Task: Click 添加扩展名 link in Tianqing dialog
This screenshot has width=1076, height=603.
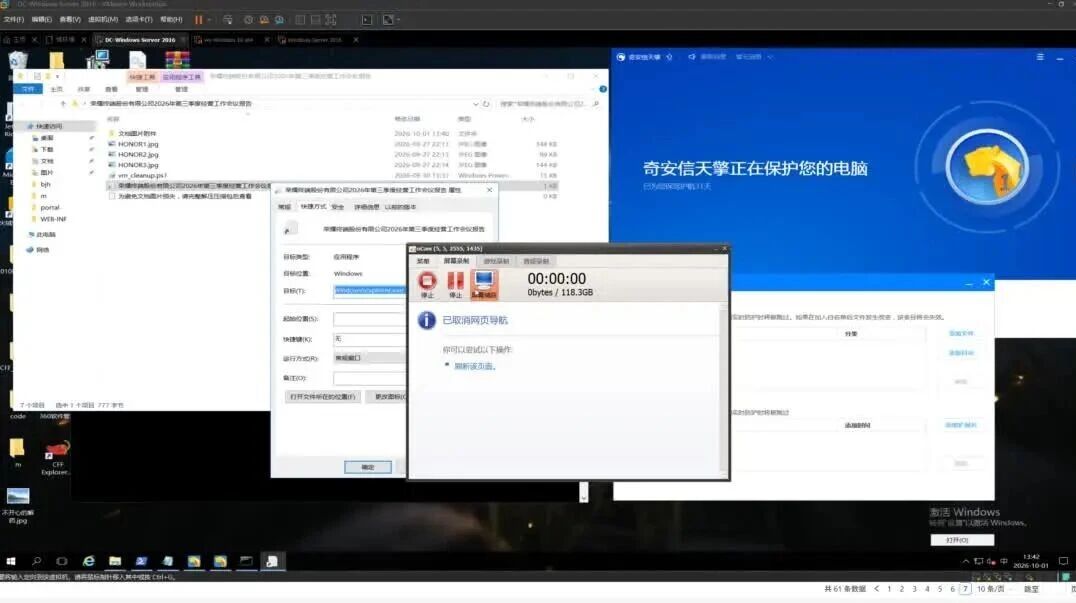Action: point(960,425)
